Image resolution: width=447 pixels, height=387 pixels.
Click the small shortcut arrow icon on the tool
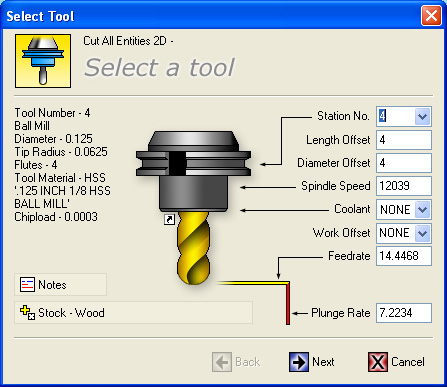point(169,219)
